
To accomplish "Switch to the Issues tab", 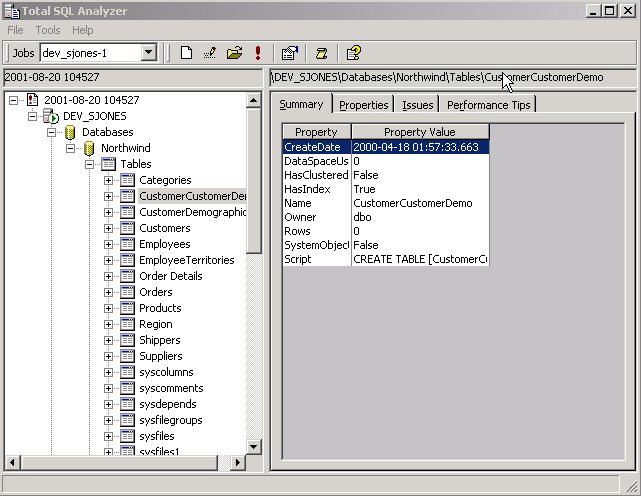I will [x=417, y=105].
